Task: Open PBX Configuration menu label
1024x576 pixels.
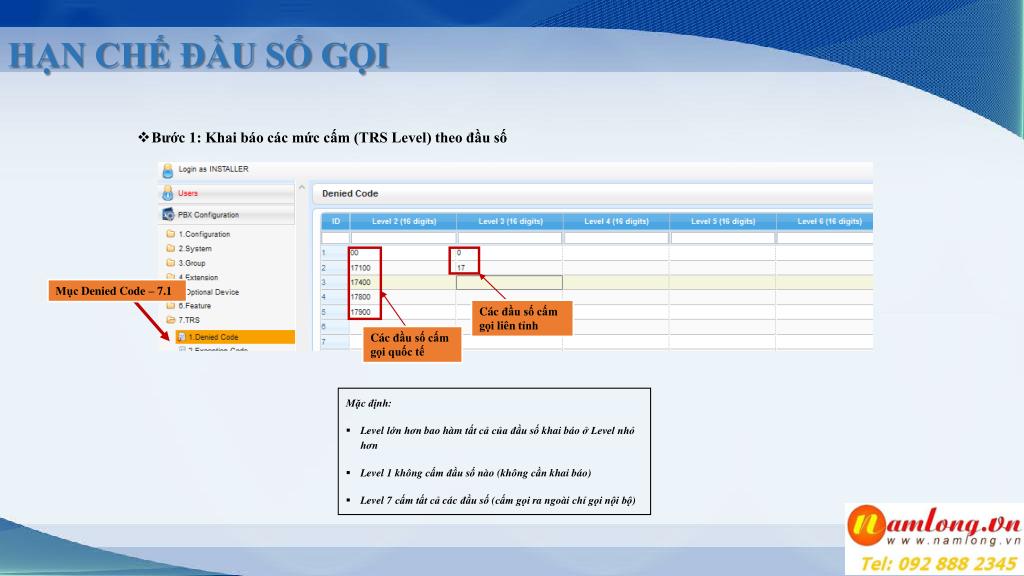Action: pyautogui.click(x=208, y=215)
